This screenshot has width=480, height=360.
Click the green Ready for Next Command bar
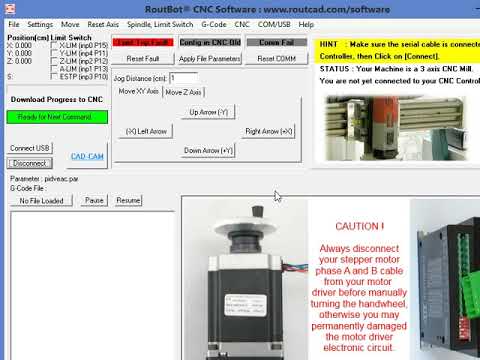57,117
